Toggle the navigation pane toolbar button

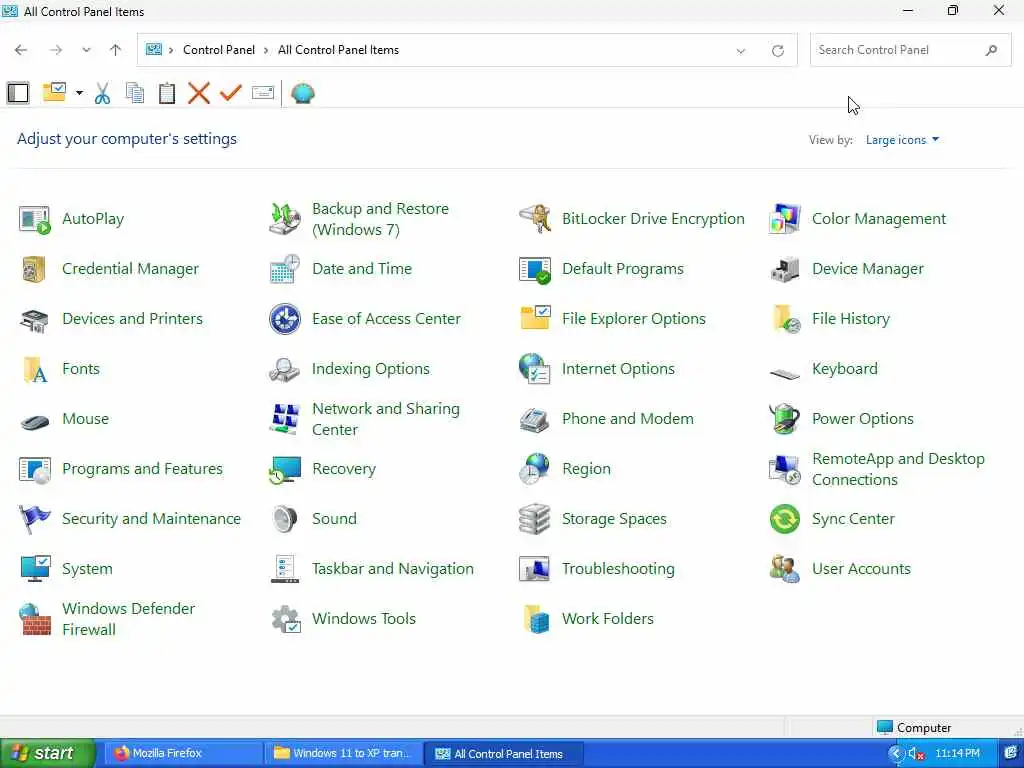[18, 93]
